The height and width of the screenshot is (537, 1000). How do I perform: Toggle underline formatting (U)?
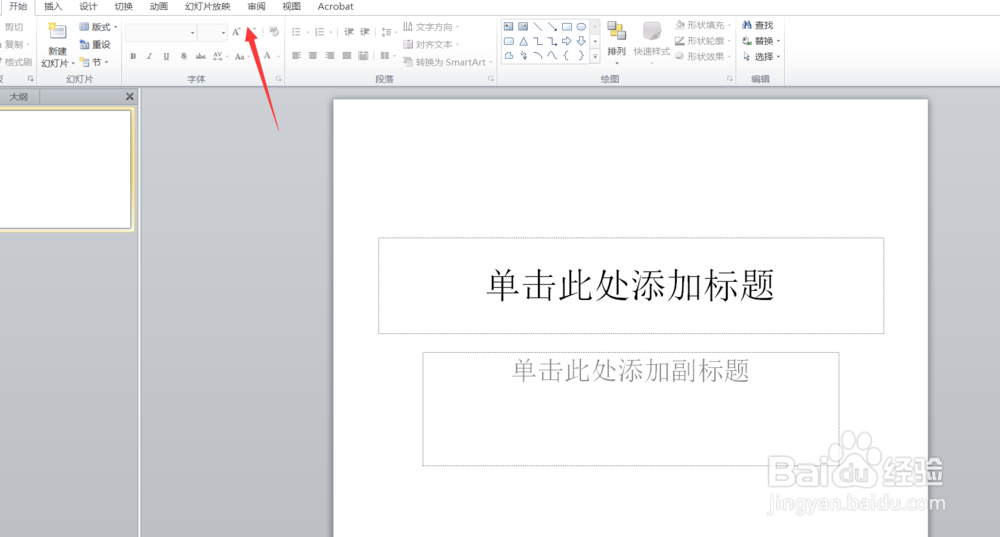[166, 56]
